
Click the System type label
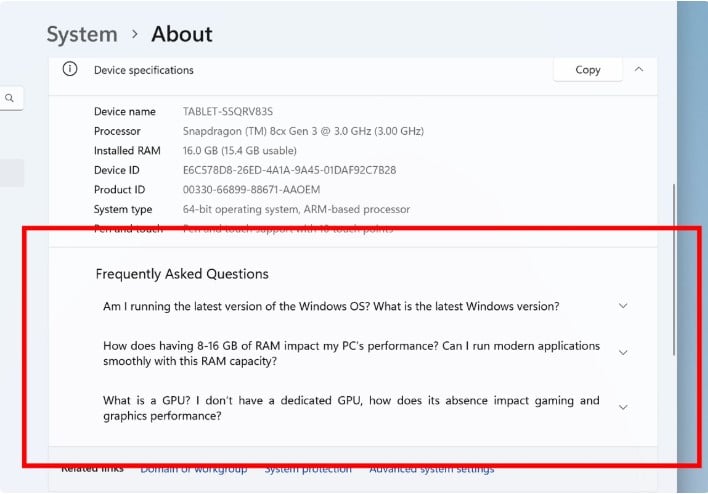123,209
